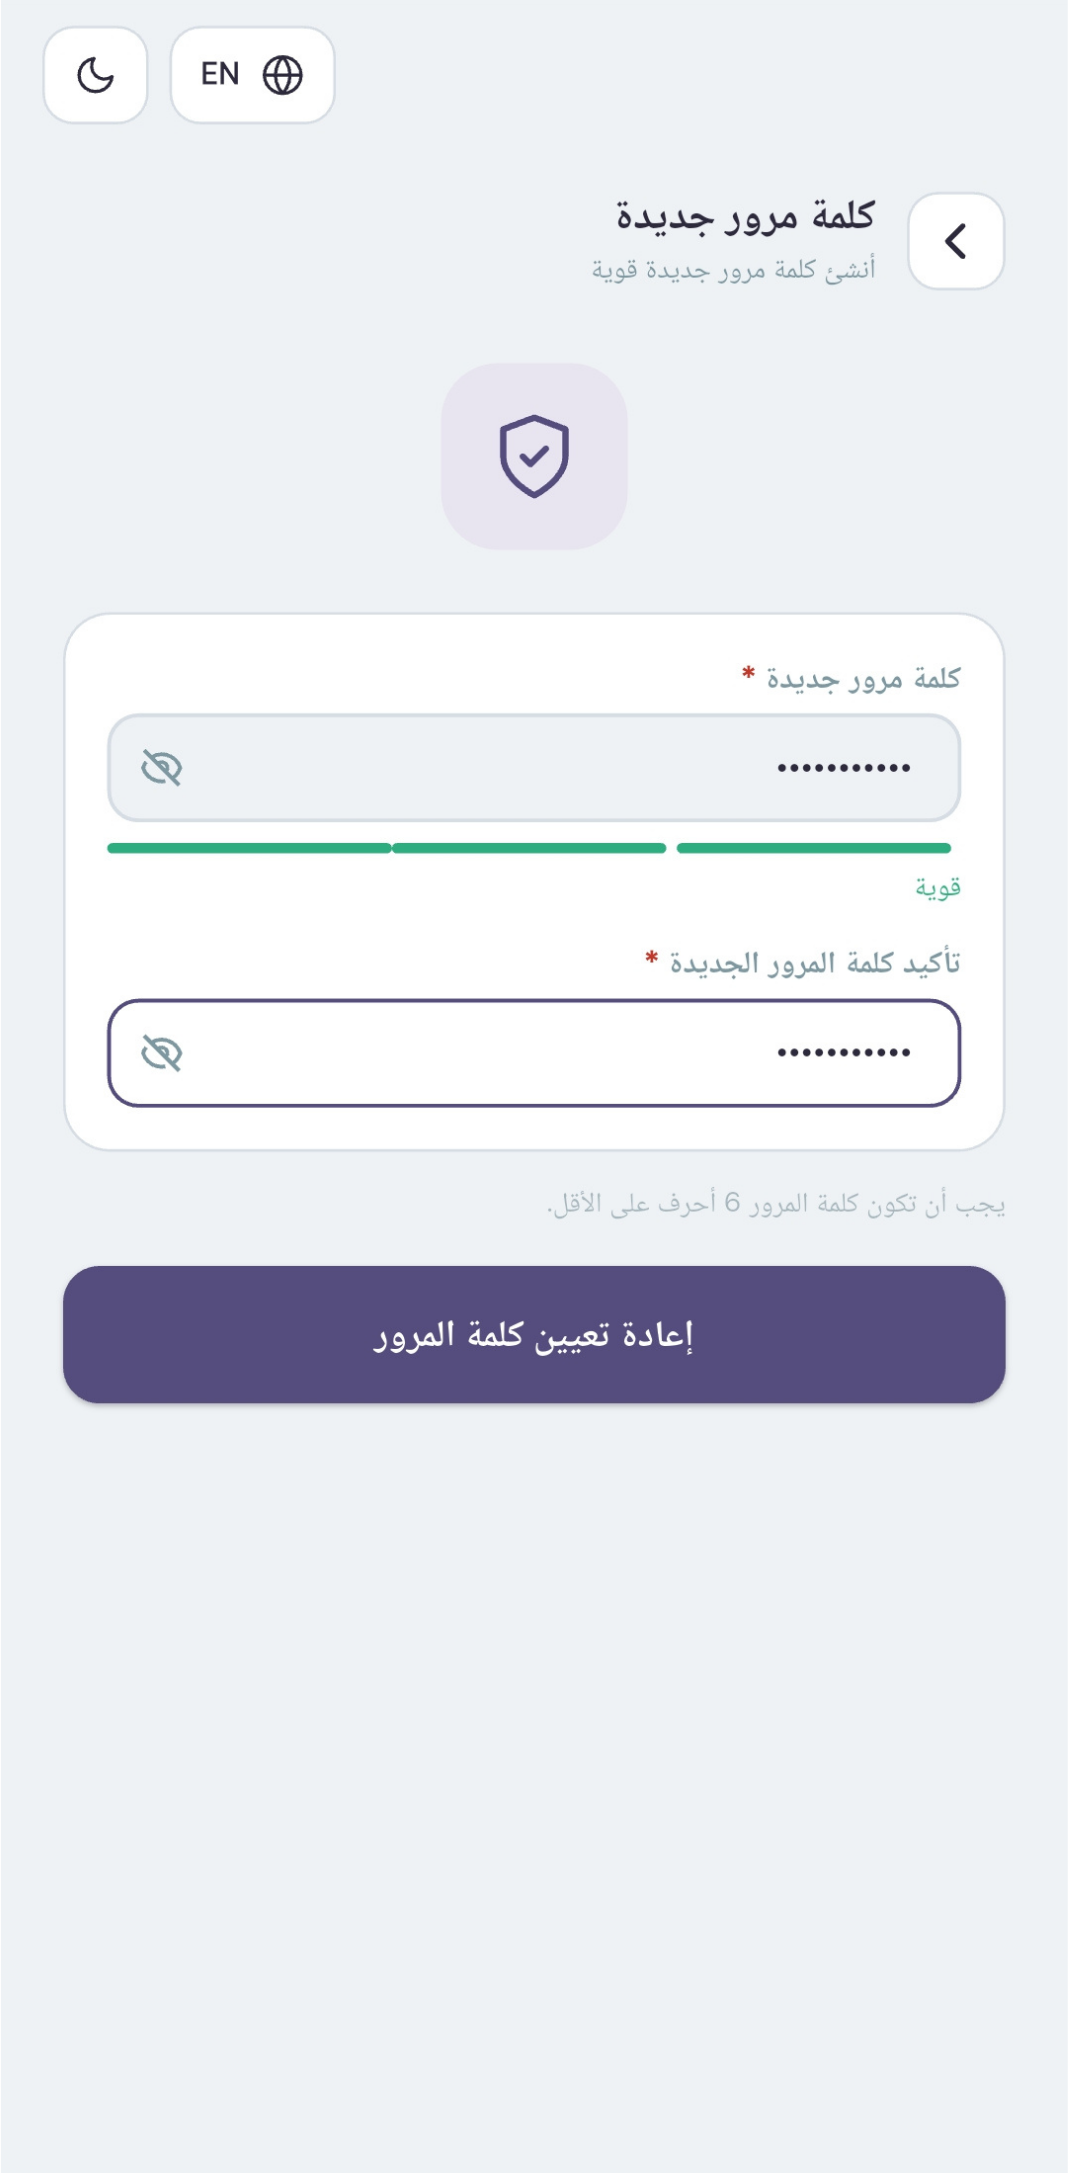Click the subtitle أنشئ كلمة مرور جديدة قوية
The width and height of the screenshot is (1069, 2173).
[x=733, y=270]
